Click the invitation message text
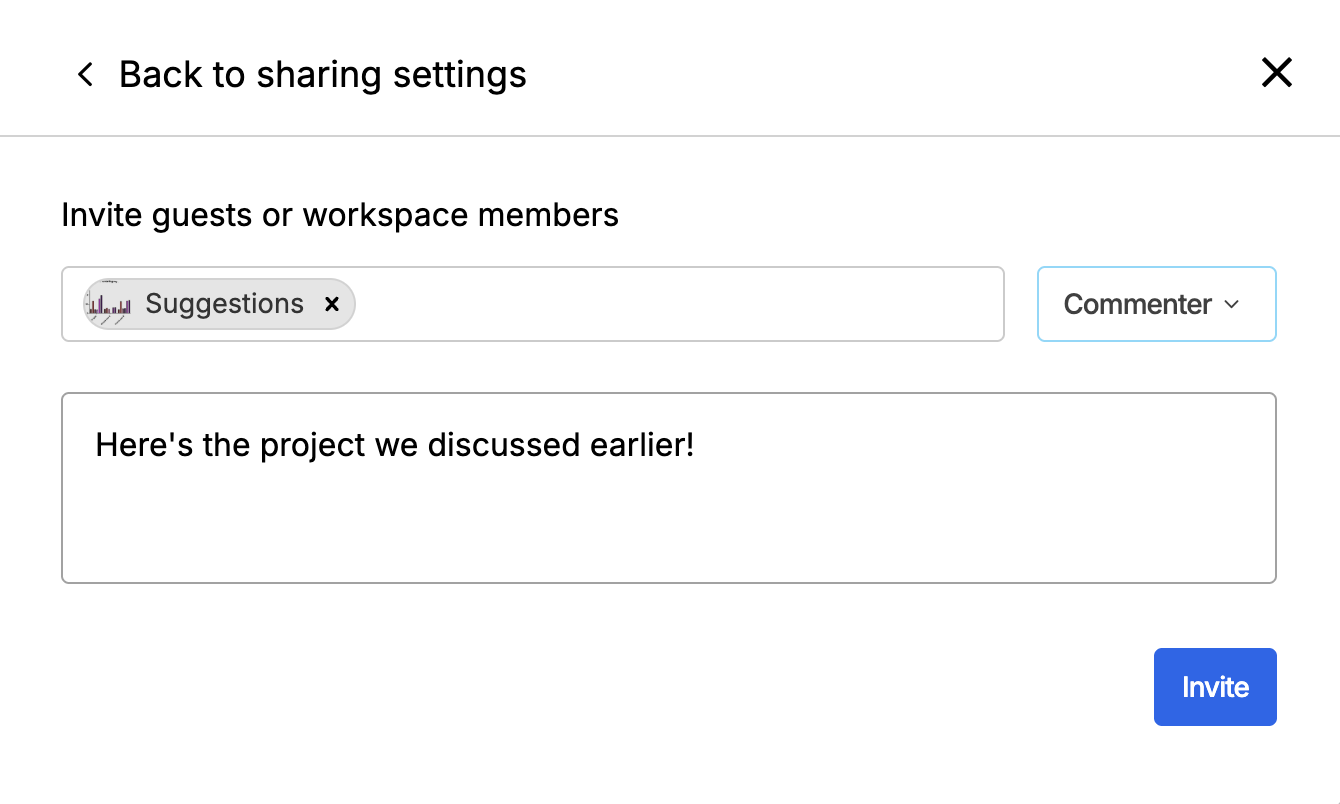Image resolution: width=1340 pixels, height=804 pixels. 394,445
